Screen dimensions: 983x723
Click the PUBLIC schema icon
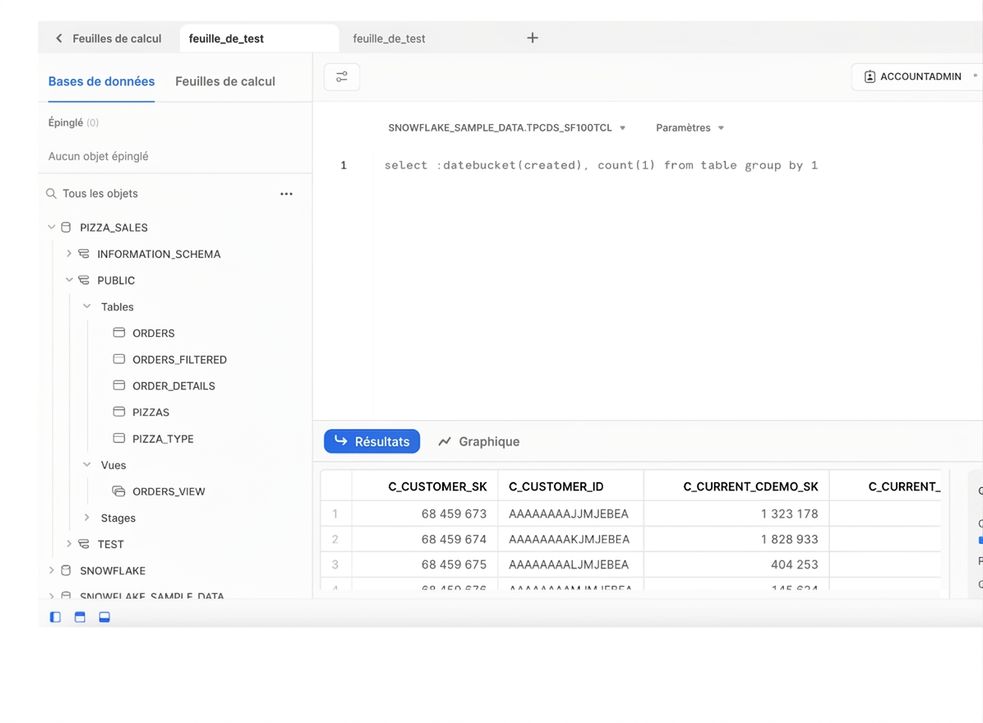click(x=83, y=280)
